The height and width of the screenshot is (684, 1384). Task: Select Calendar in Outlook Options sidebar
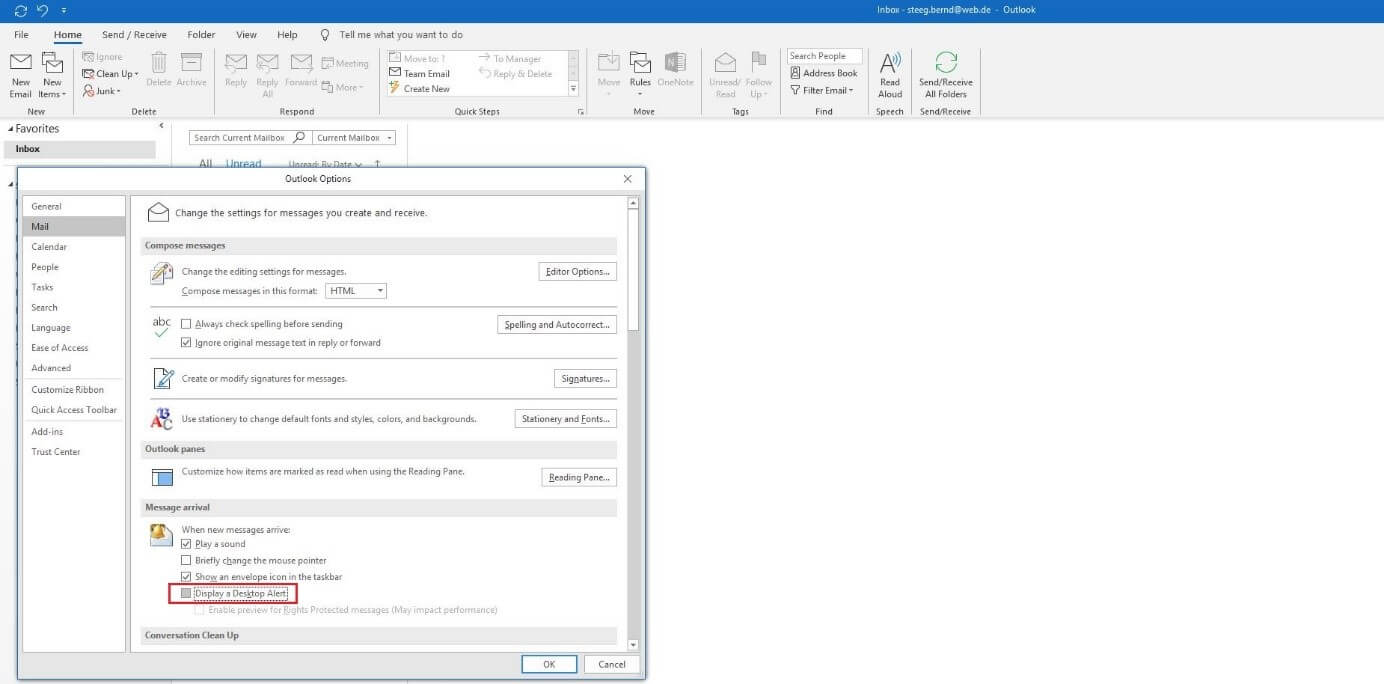(x=49, y=247)
